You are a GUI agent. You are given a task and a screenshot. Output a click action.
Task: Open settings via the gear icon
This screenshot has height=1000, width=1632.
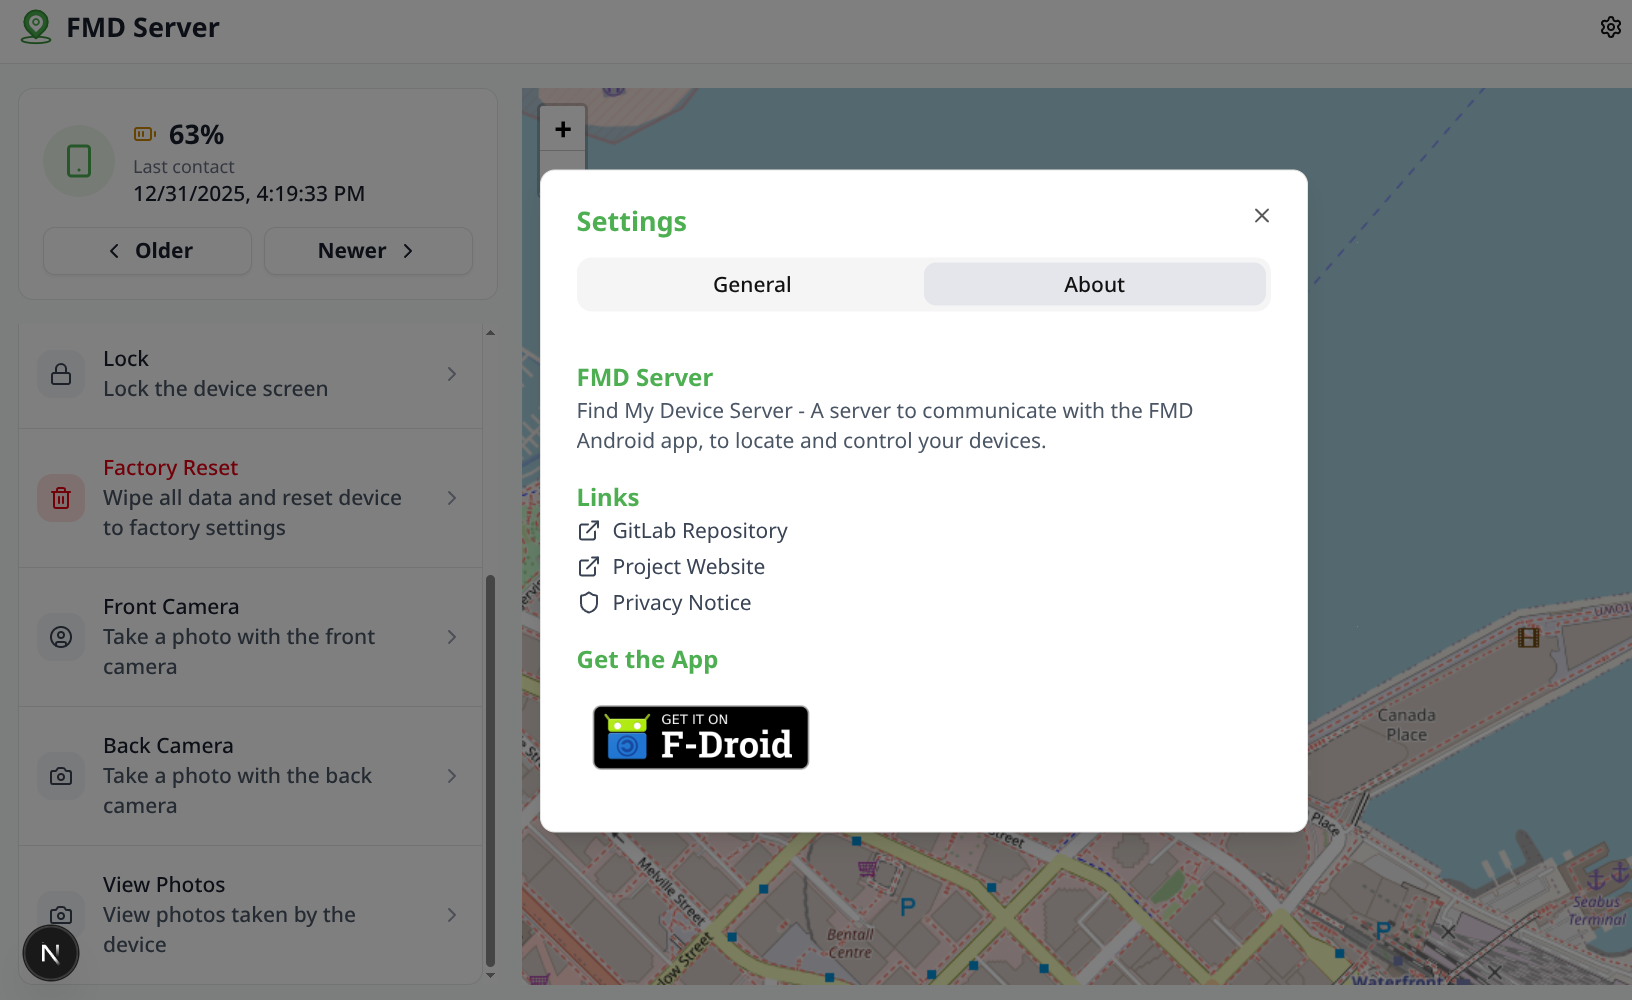[x=1610, y=27]
